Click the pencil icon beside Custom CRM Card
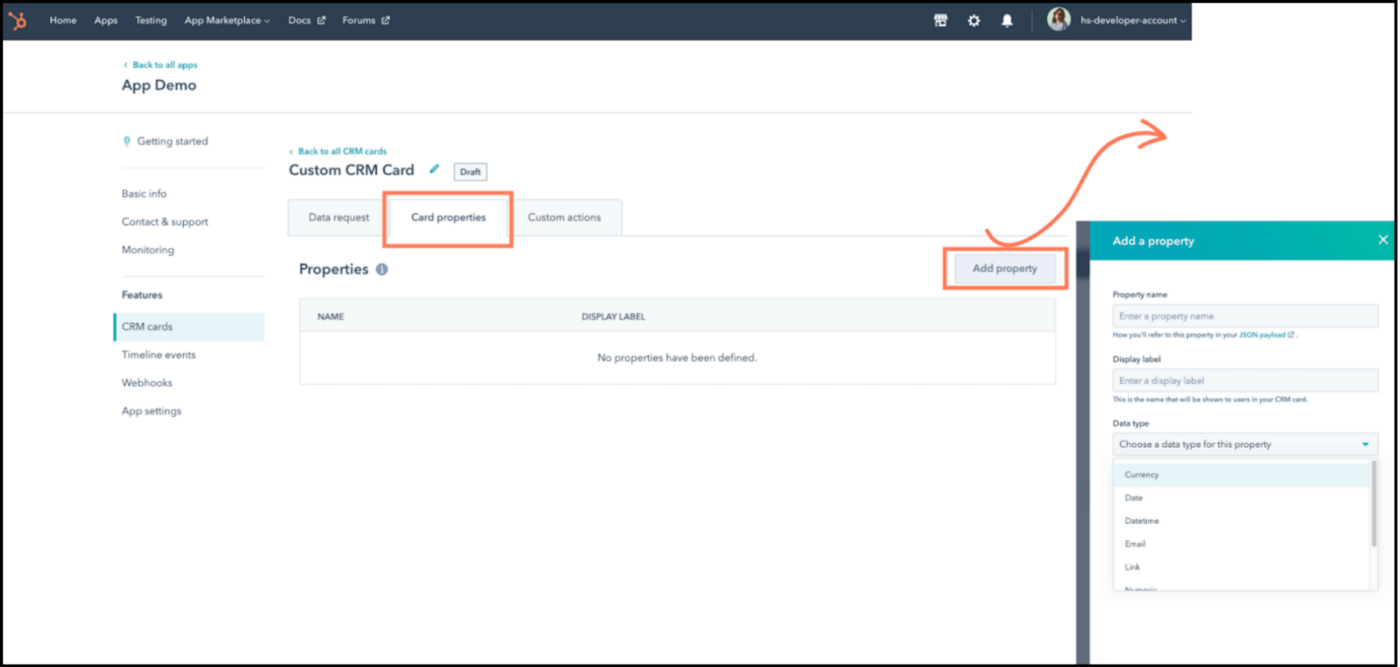1400x667 pixels. pos(434,170)
